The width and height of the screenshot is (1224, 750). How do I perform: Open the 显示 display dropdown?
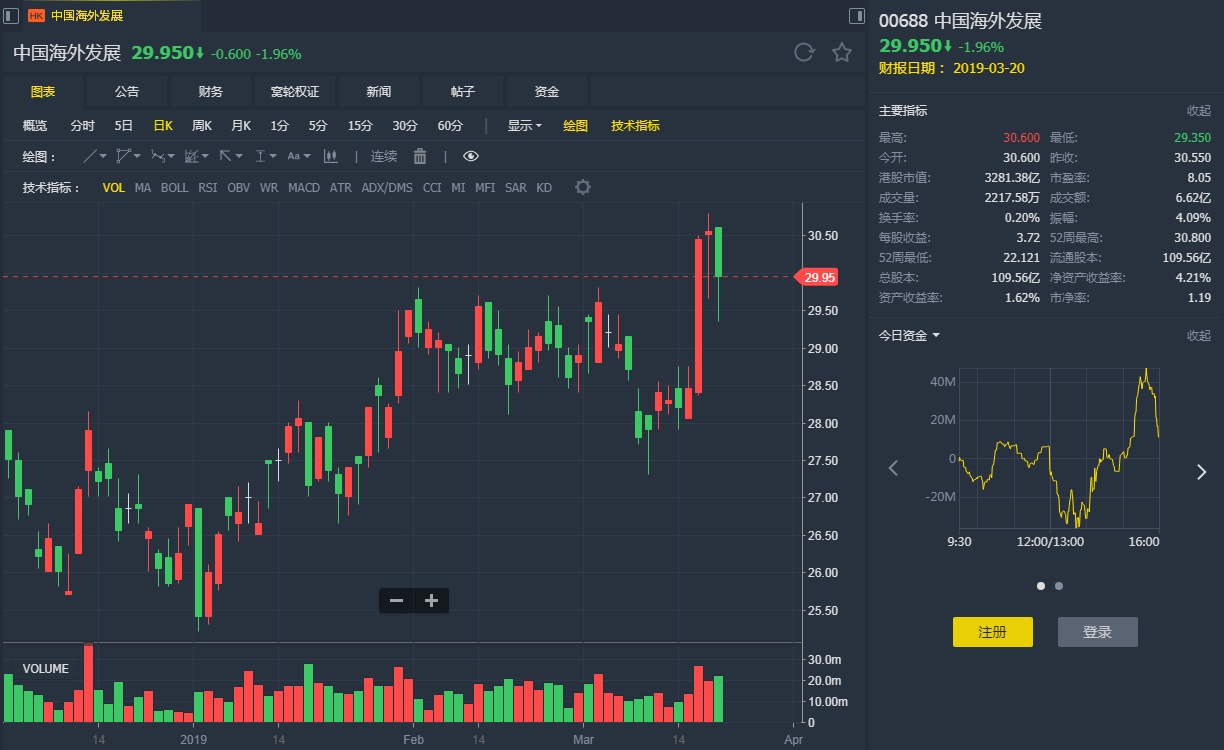point(524,126)
